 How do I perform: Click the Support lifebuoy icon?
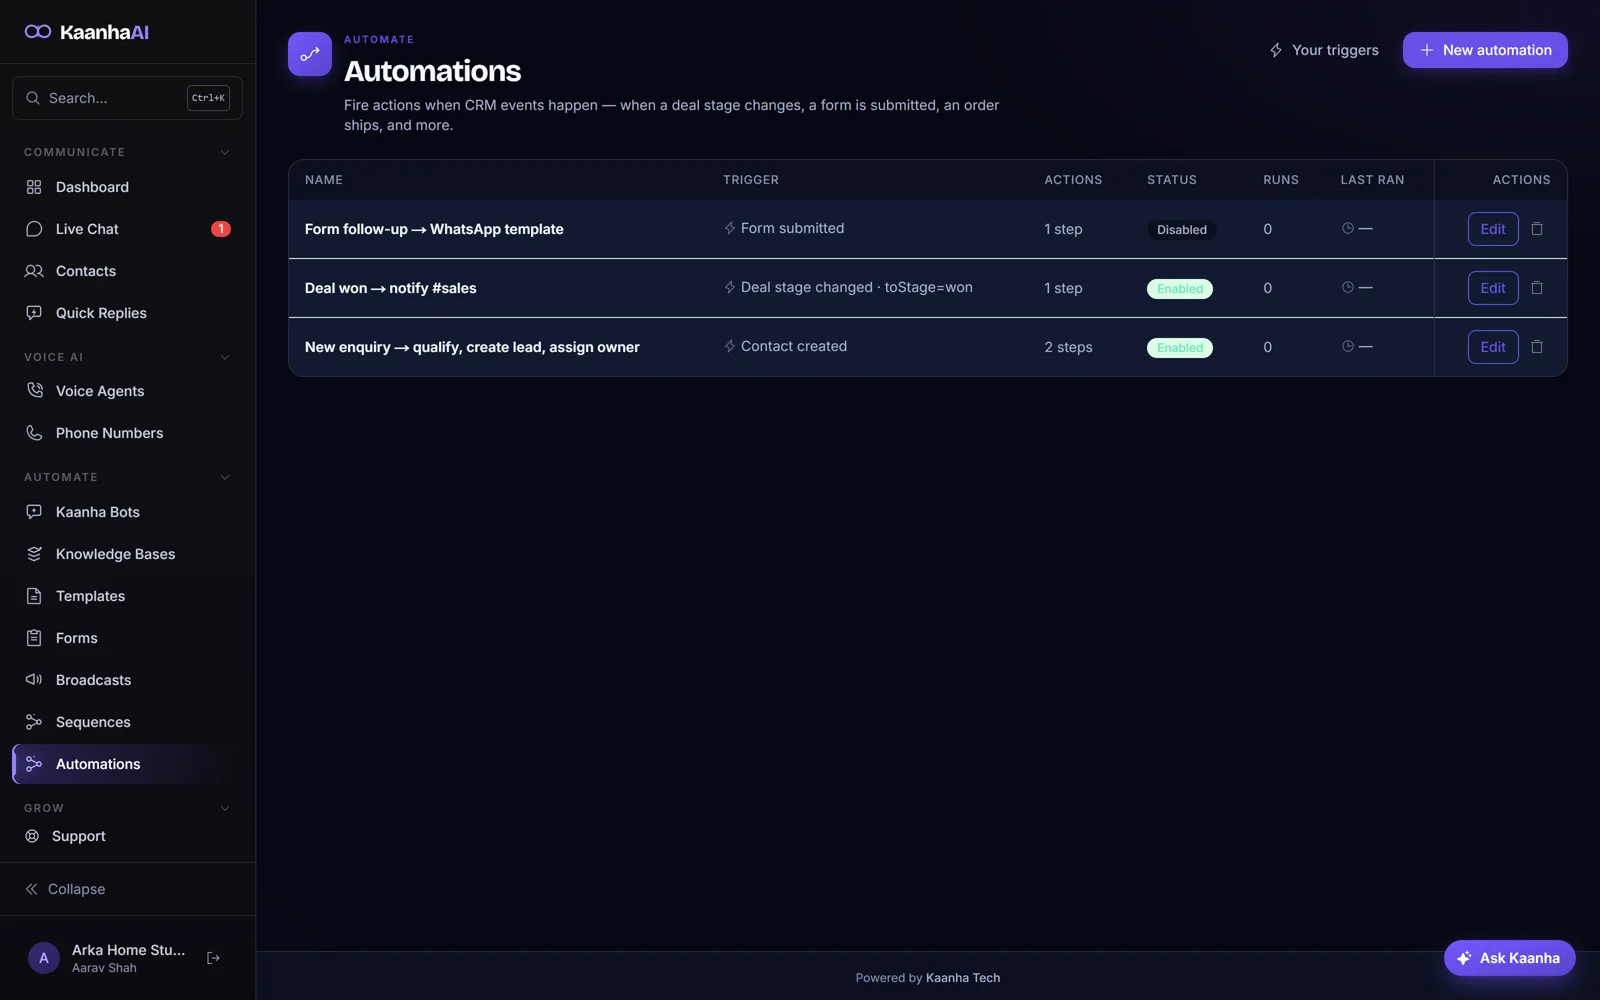pyautogui.click(x=32, y=836)
